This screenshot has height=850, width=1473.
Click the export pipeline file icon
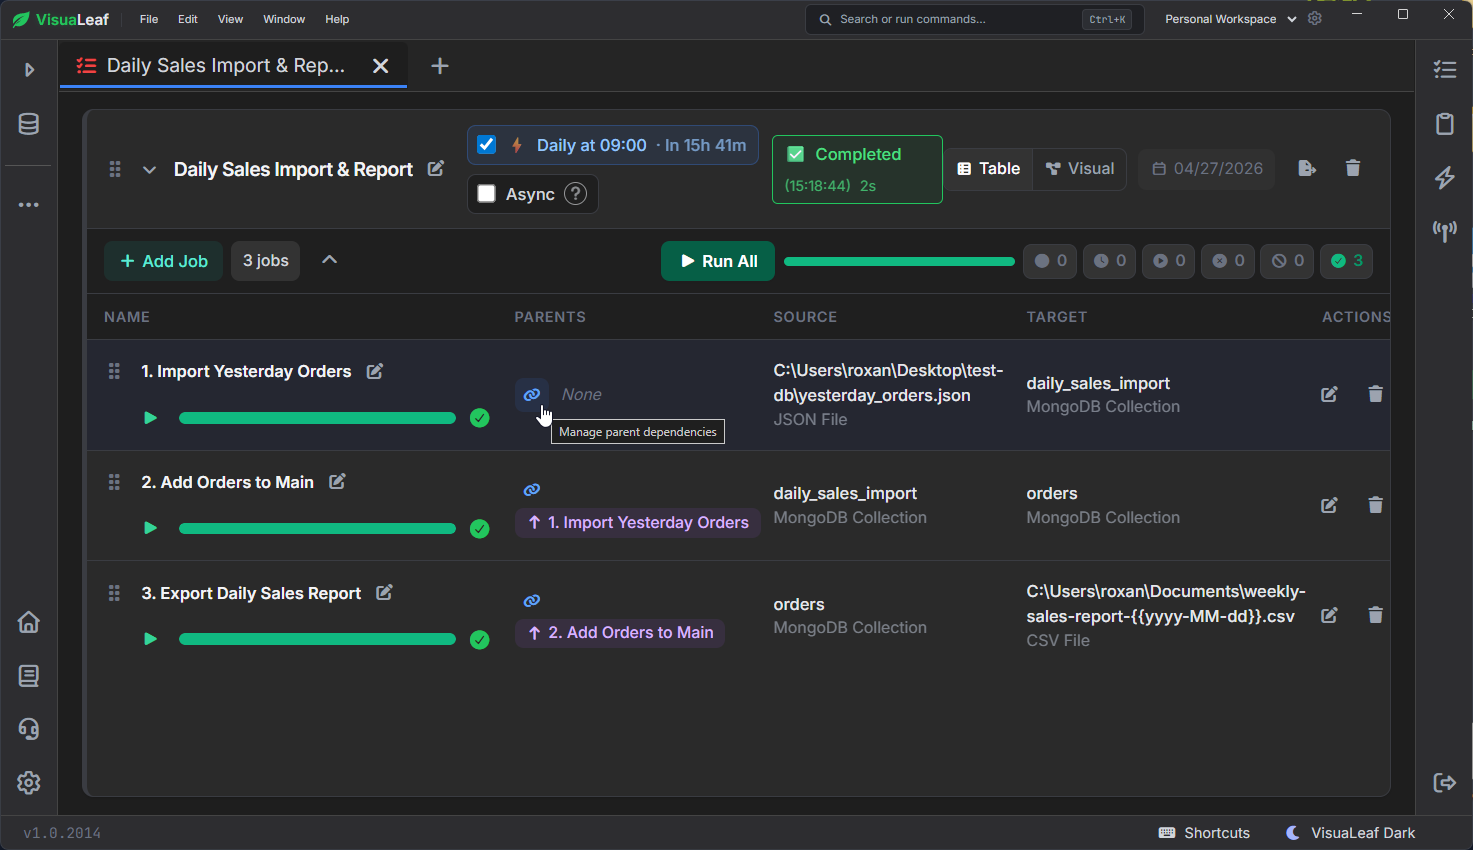1307,168
